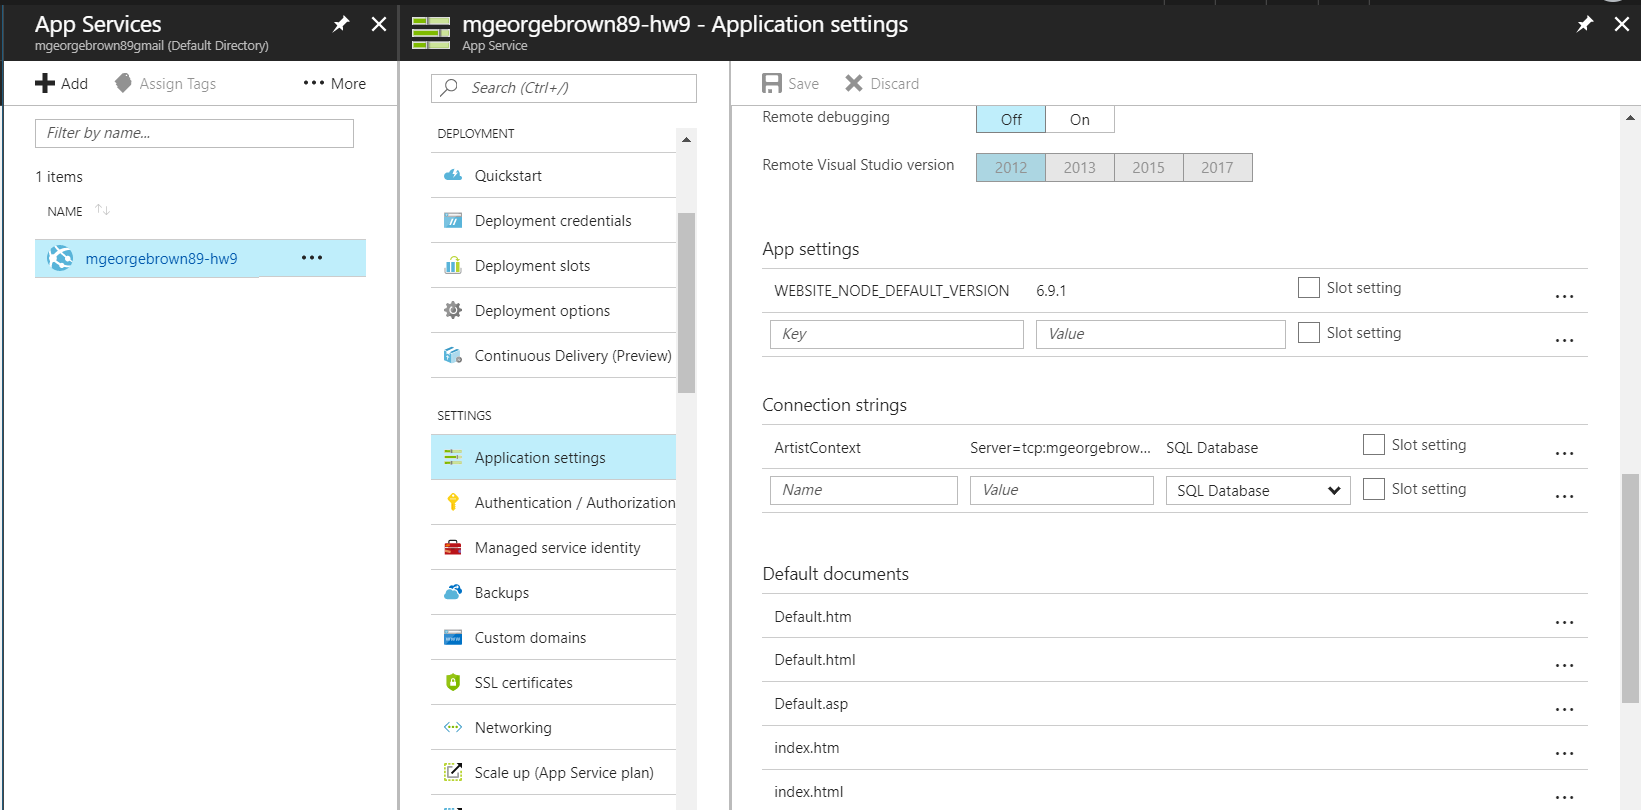Open the Continuous Delivery (Preview) icon
This screenshot has width=1641, height=810.
coord(453,355)
